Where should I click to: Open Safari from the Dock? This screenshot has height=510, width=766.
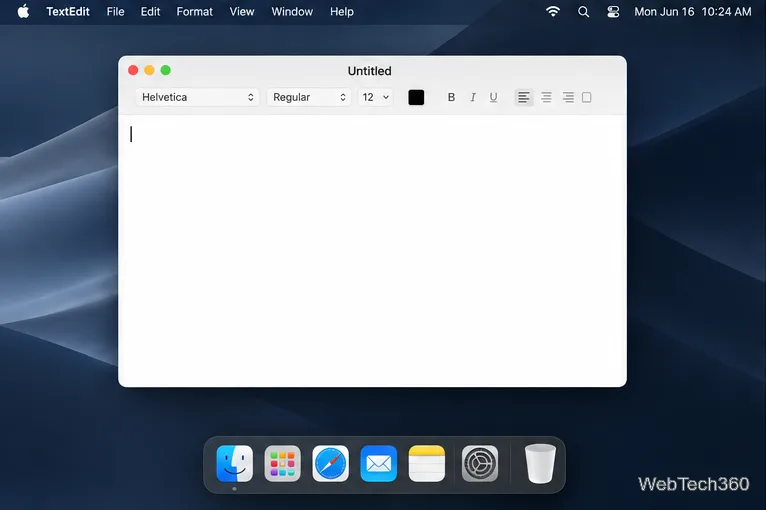330,464
